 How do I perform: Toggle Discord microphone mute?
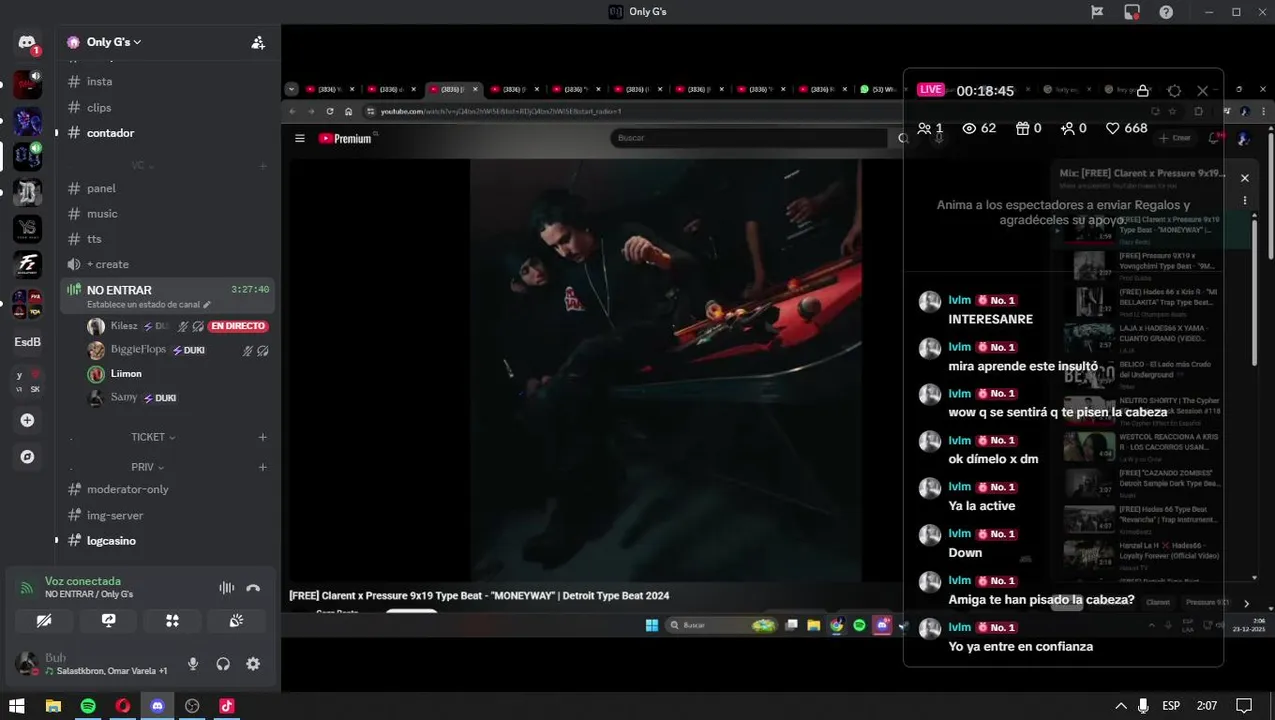click(193, 664)
